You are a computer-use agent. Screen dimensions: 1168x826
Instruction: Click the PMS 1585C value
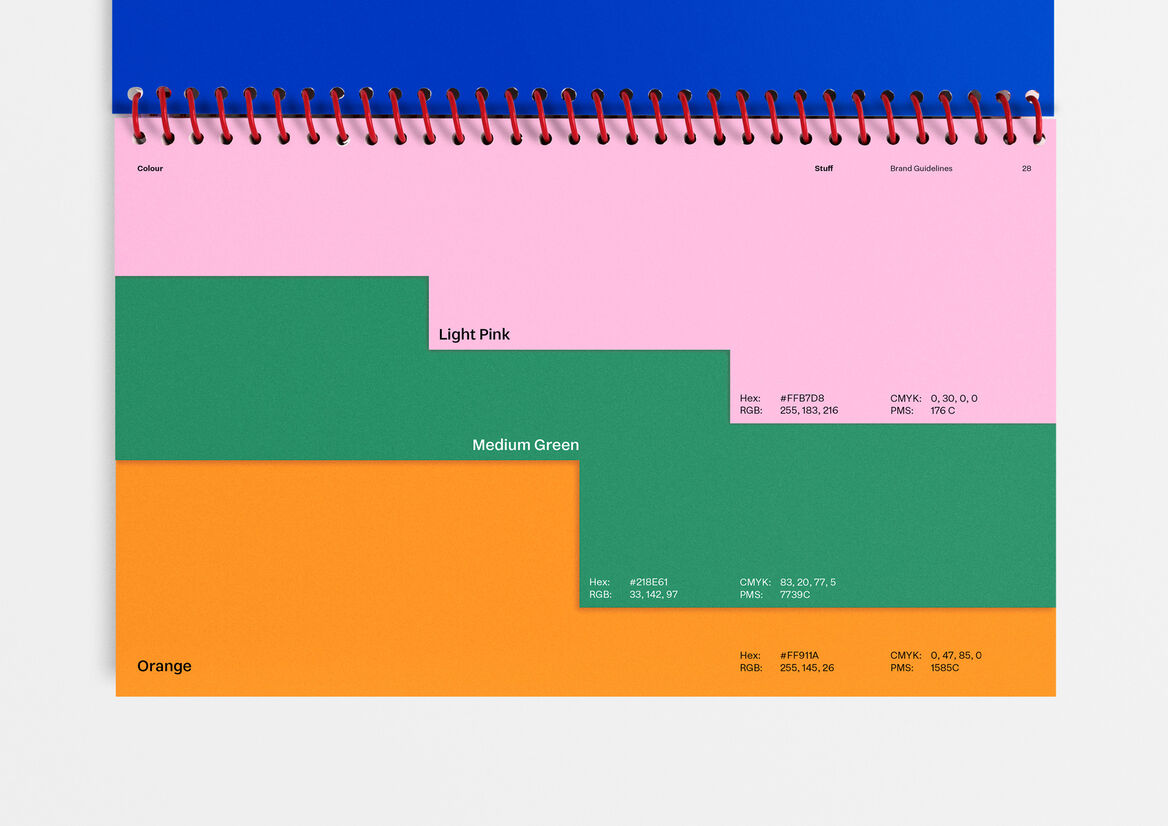pos(944,668)
